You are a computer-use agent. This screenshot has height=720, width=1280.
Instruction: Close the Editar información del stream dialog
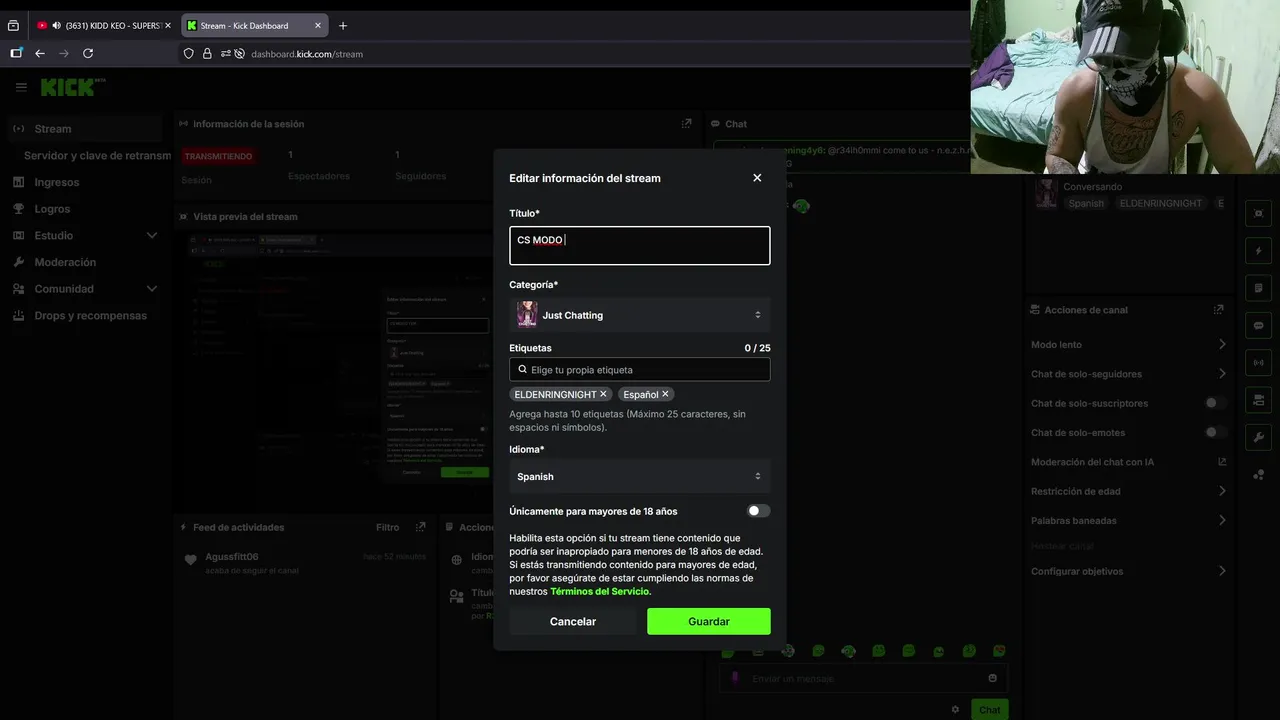(757, 178)
